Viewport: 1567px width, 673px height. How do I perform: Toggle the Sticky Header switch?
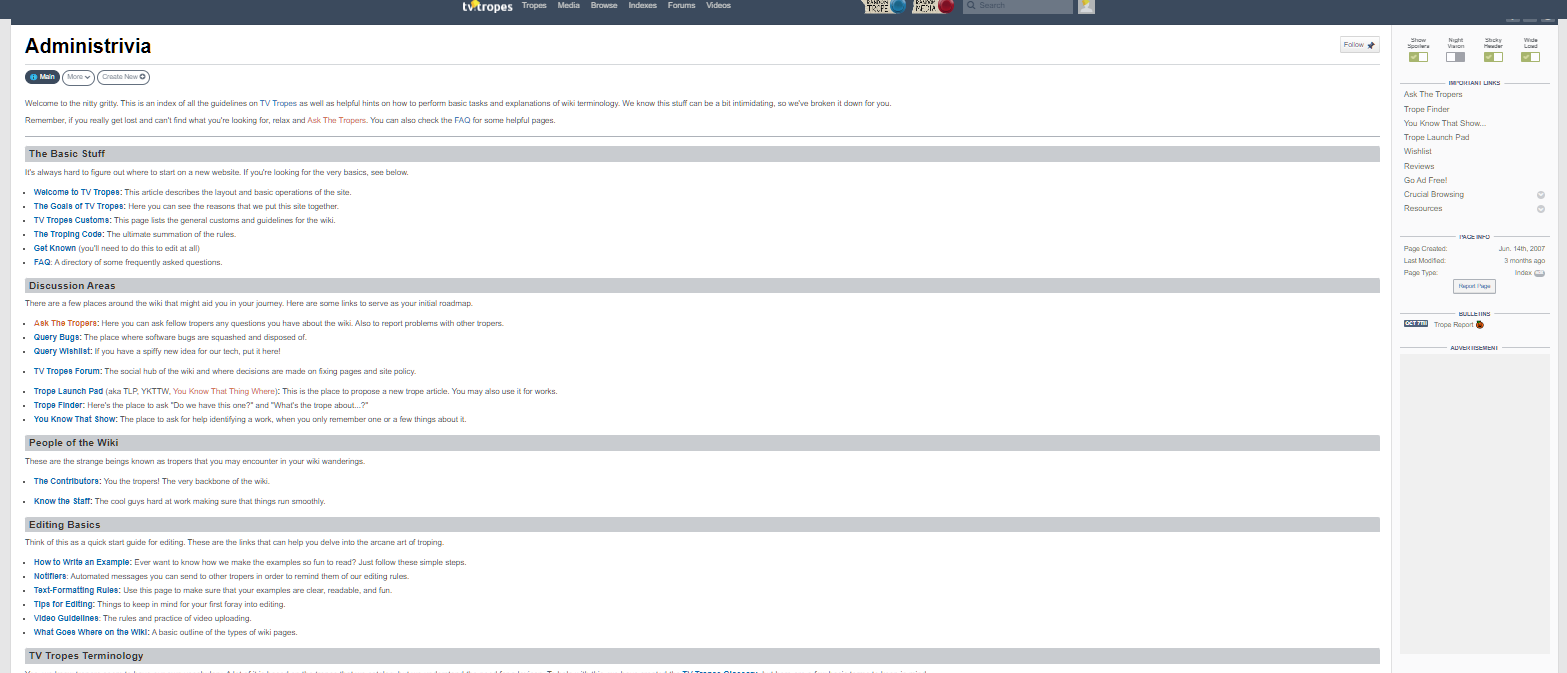click(1493, 57)
